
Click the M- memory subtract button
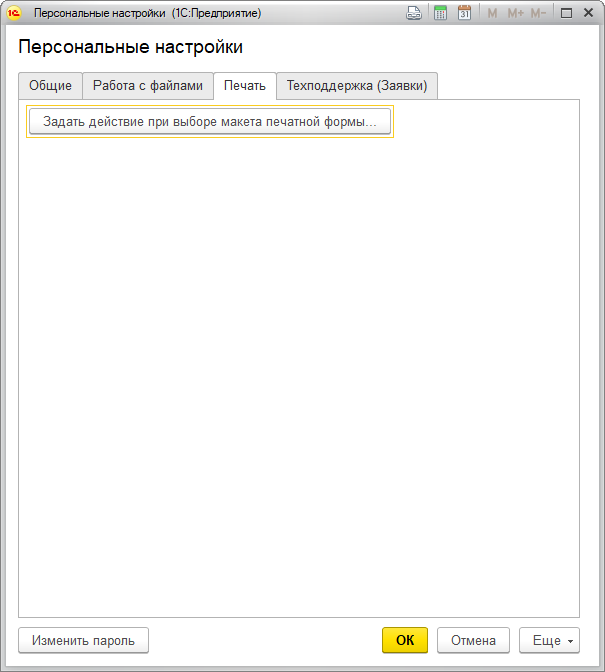[x=538, y=13]
